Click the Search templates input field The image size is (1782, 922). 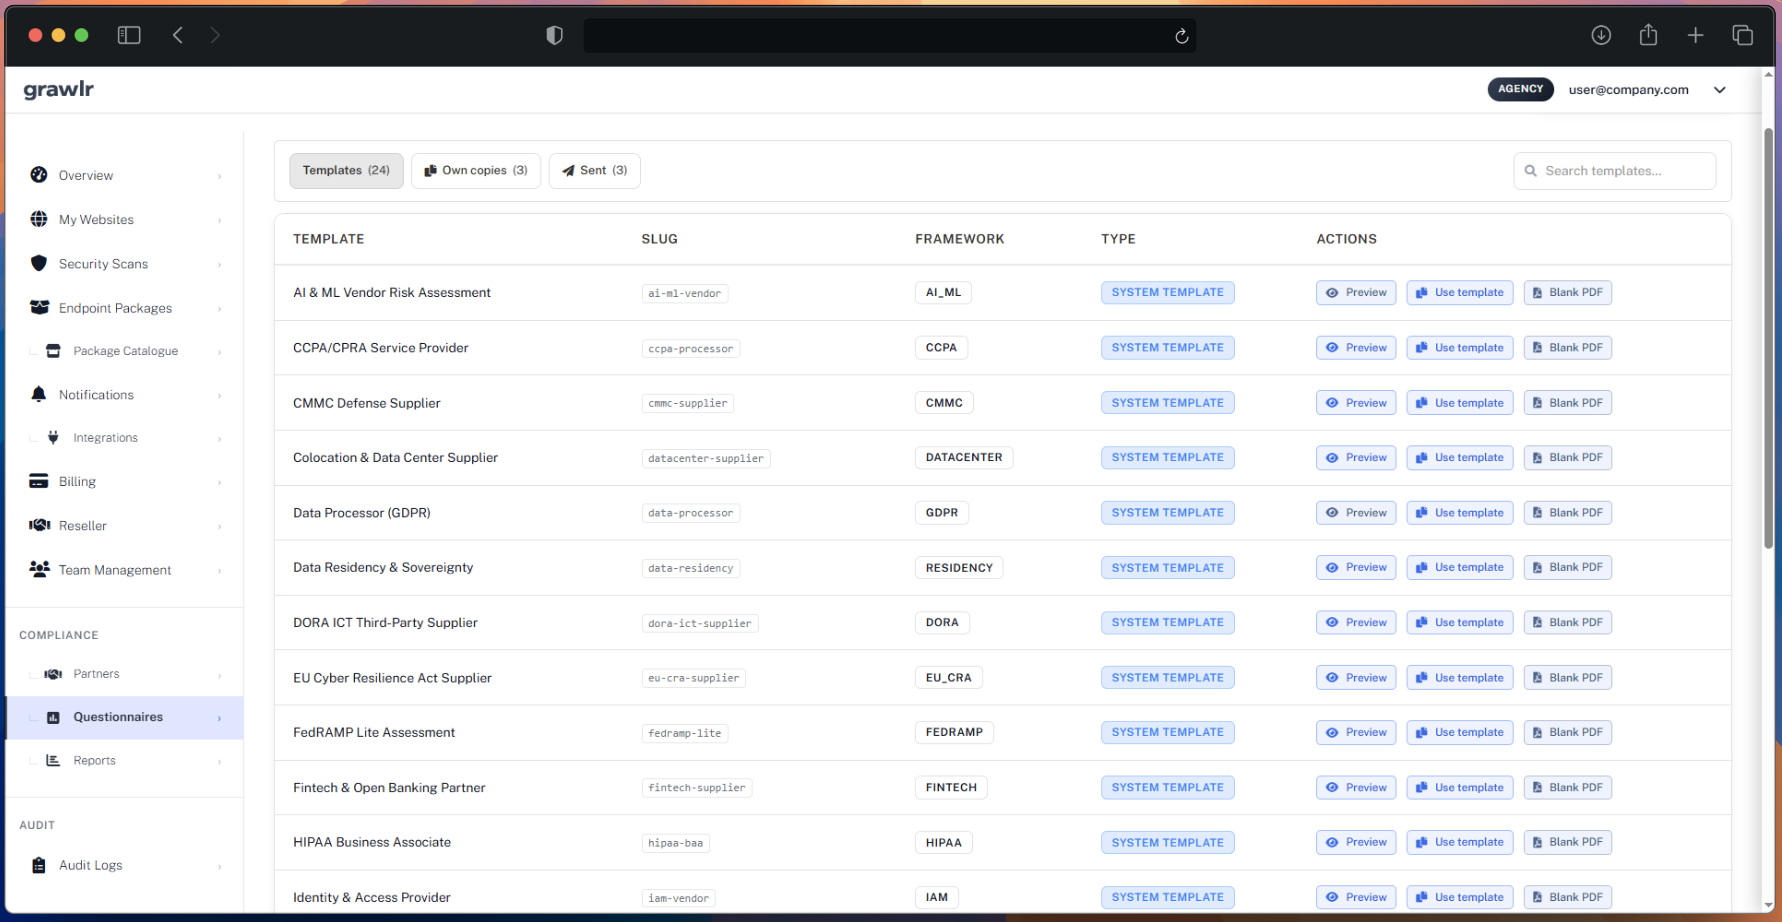(x=1615, y=171)
